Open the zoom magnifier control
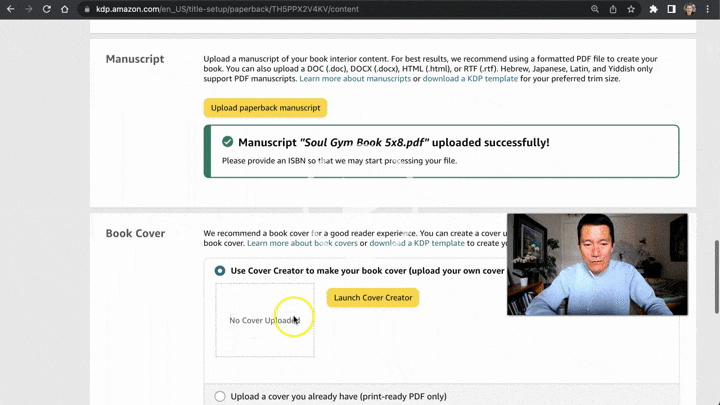The width and height of the screenshot is (720, 405). coord(595,9)
